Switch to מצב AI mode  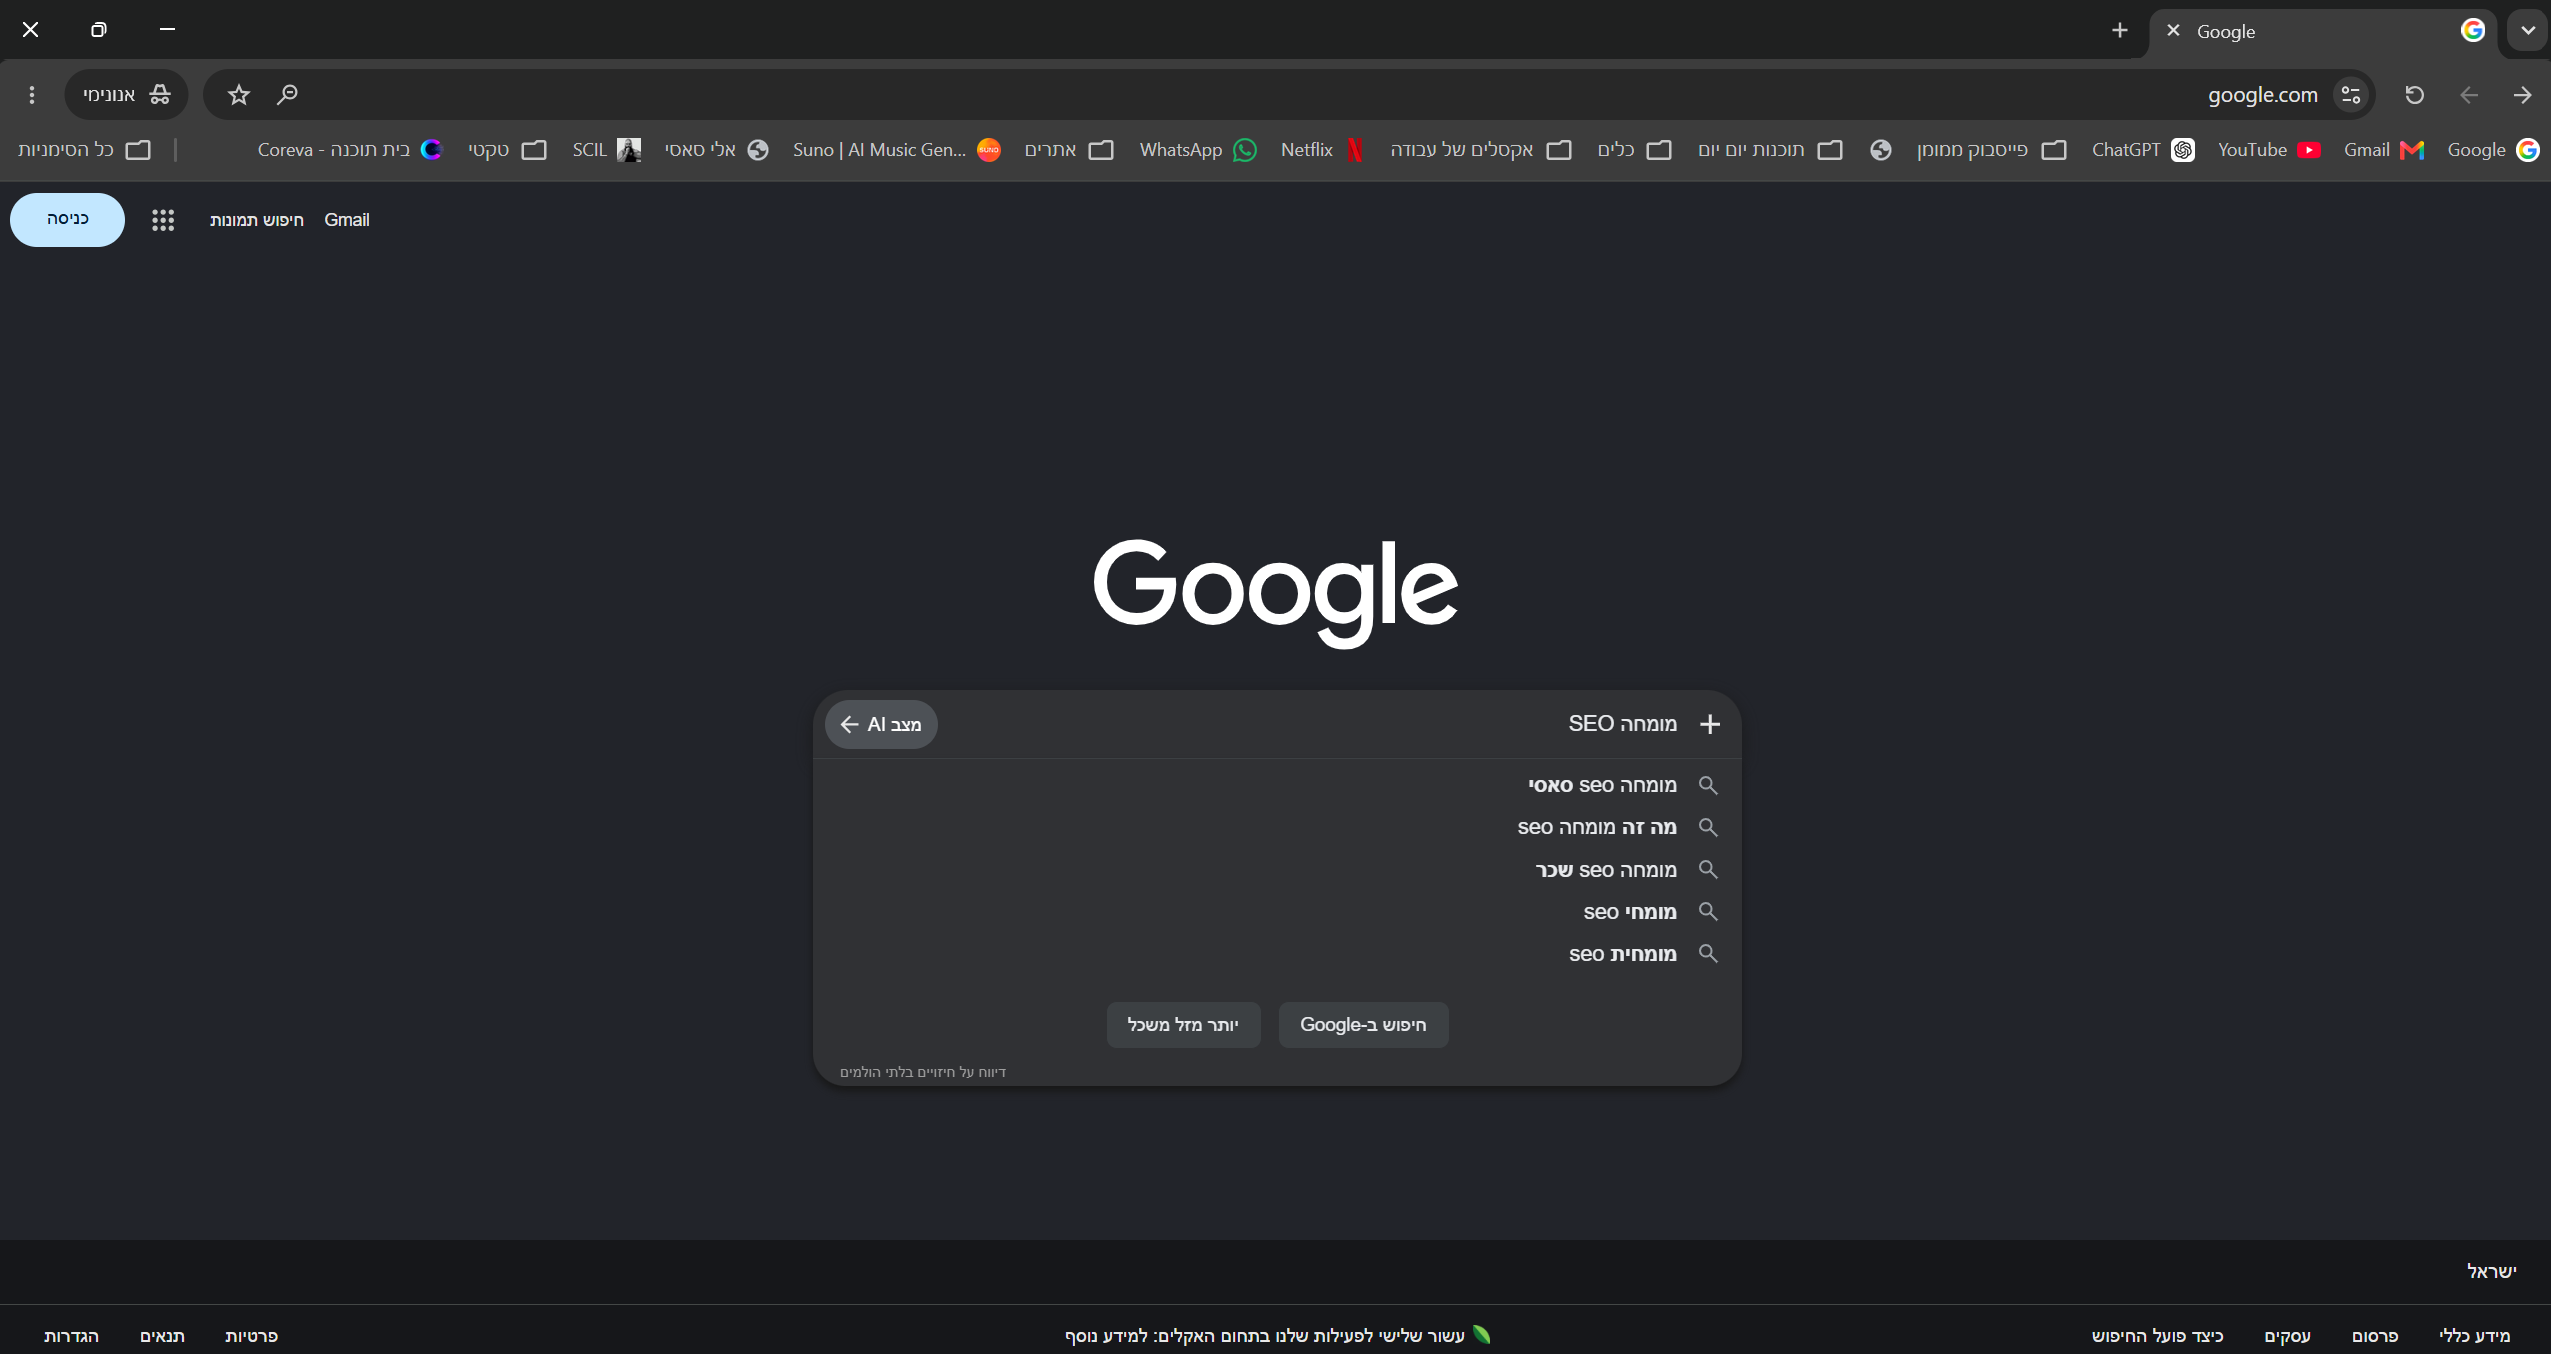click(881, 724)
